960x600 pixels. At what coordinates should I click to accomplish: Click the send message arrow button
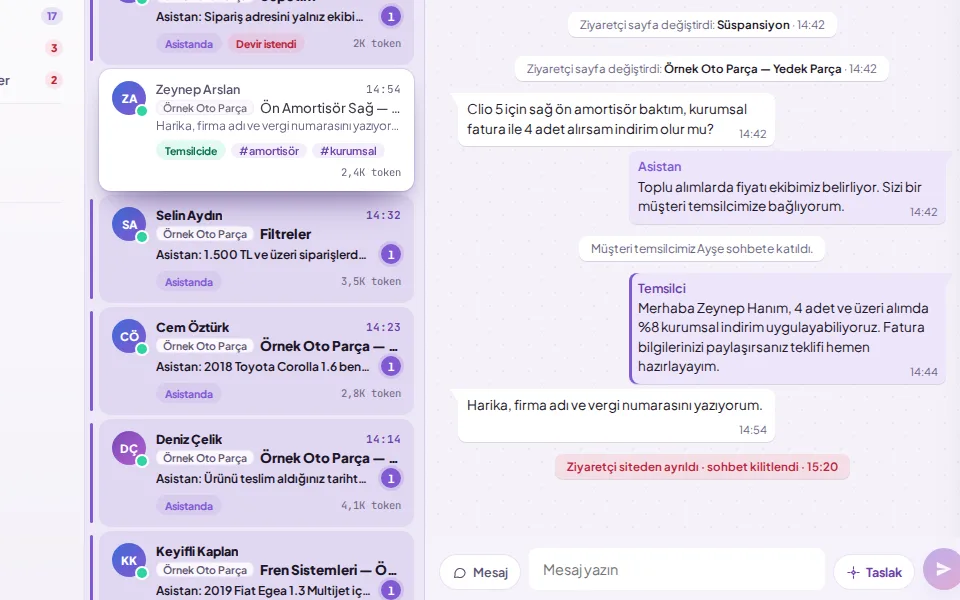[942, 569]
